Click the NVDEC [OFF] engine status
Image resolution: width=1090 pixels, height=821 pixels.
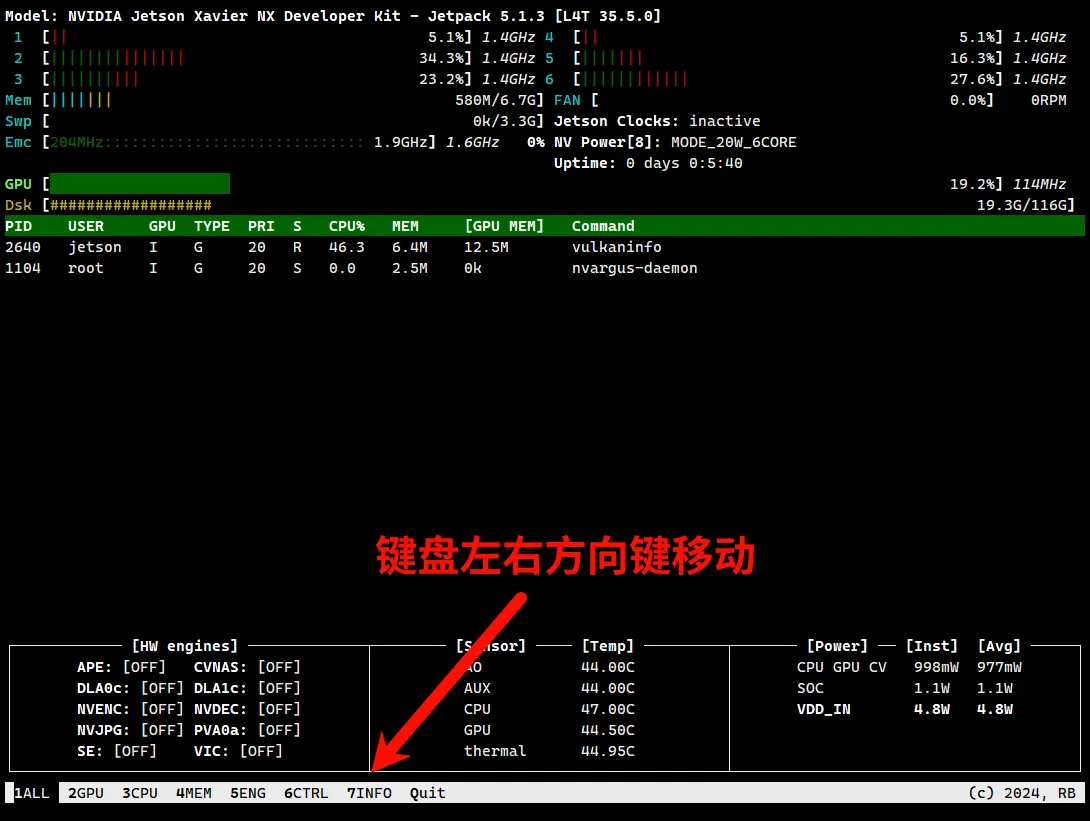(247, 709)
